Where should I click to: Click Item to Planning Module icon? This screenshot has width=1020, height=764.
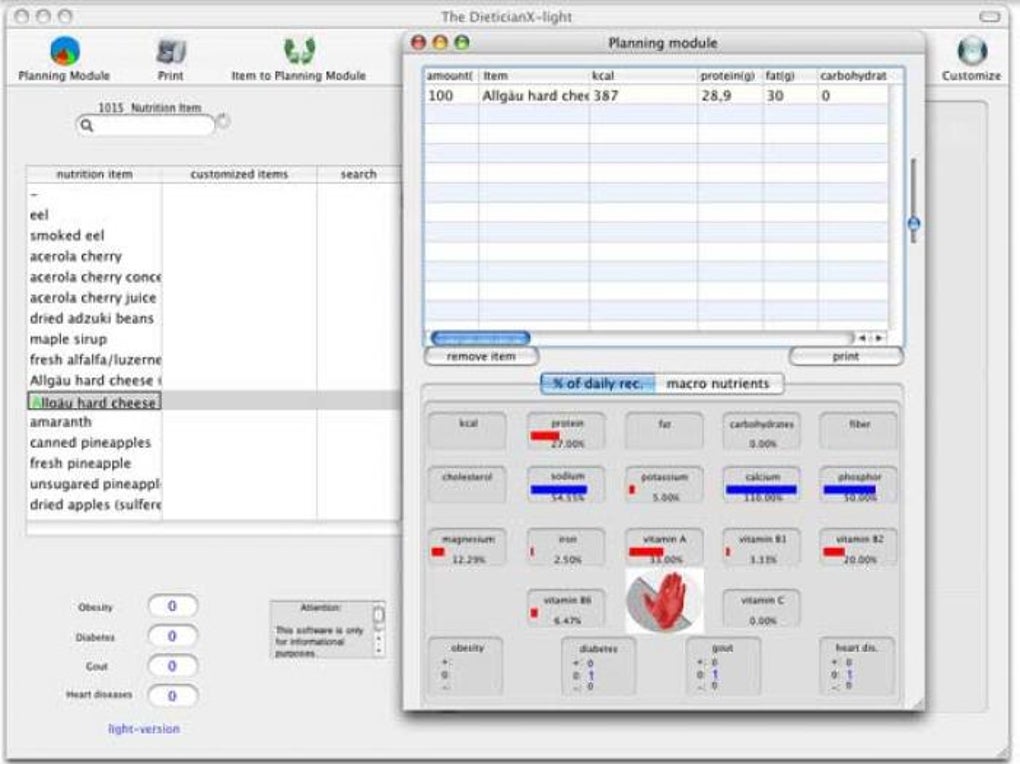tap(299, 51)
